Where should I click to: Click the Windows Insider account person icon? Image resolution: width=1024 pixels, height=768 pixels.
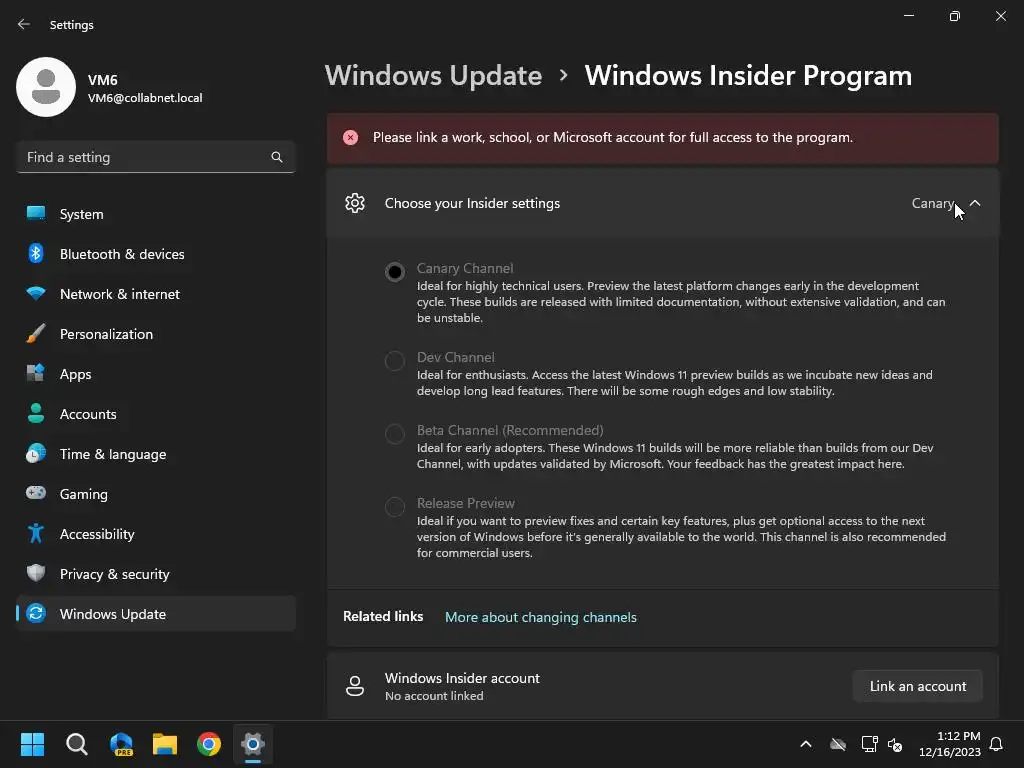355,686
